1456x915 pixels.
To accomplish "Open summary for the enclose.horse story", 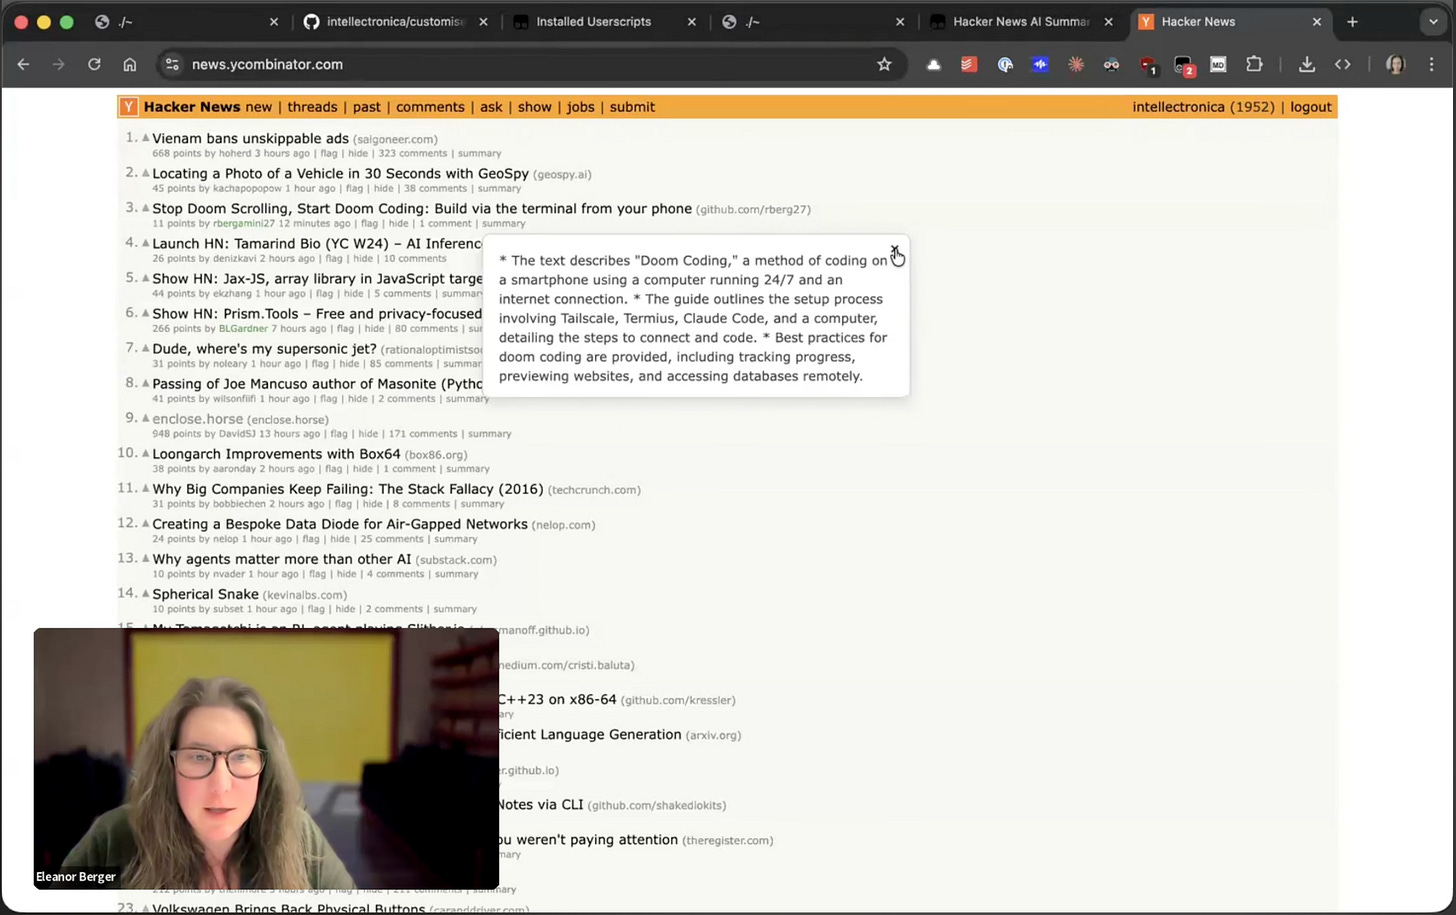I will (x=489, y=433).
